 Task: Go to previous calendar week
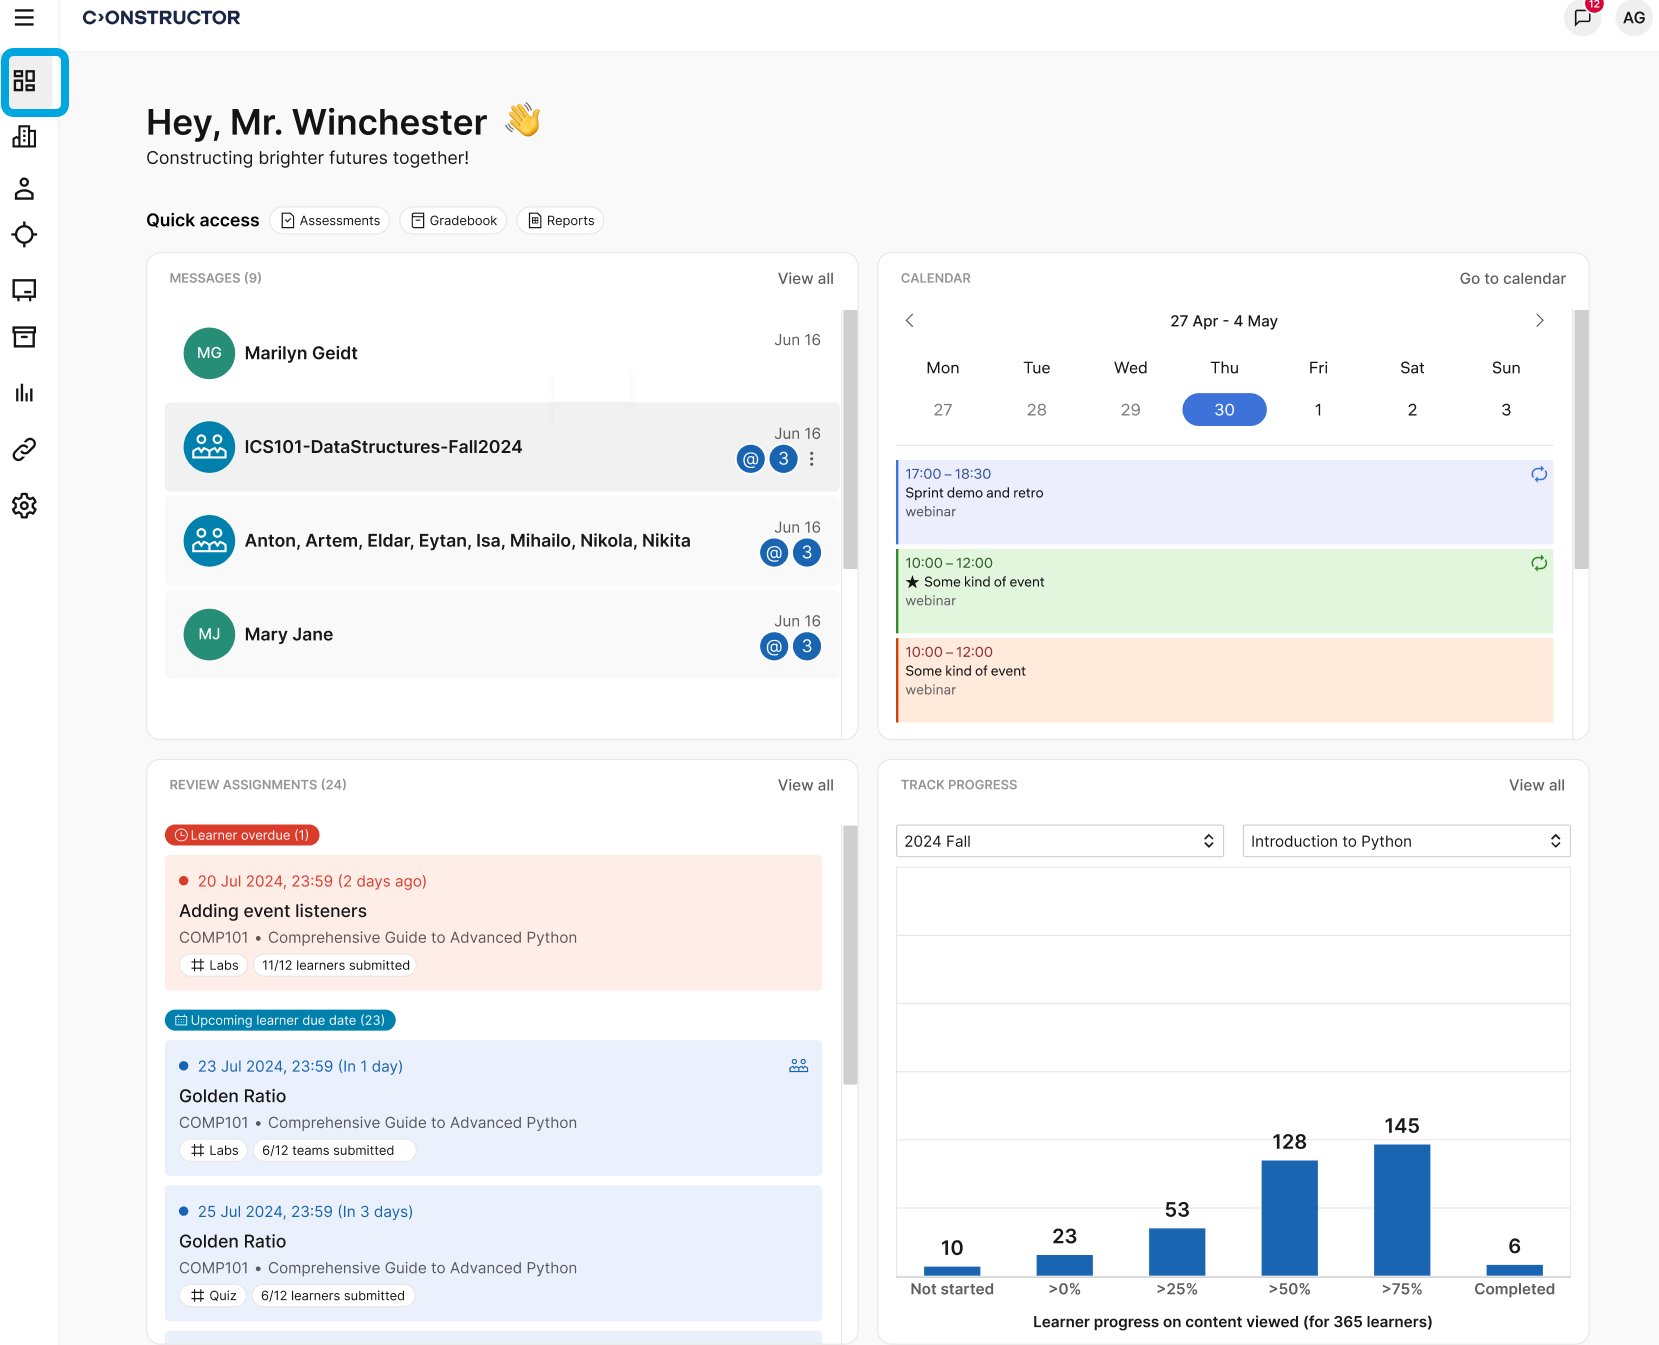coord(910,321)
